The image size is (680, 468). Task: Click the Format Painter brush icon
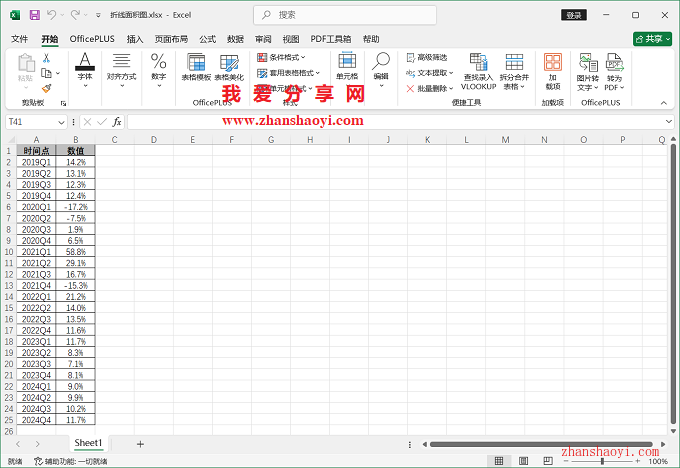[x=46, y=88]
